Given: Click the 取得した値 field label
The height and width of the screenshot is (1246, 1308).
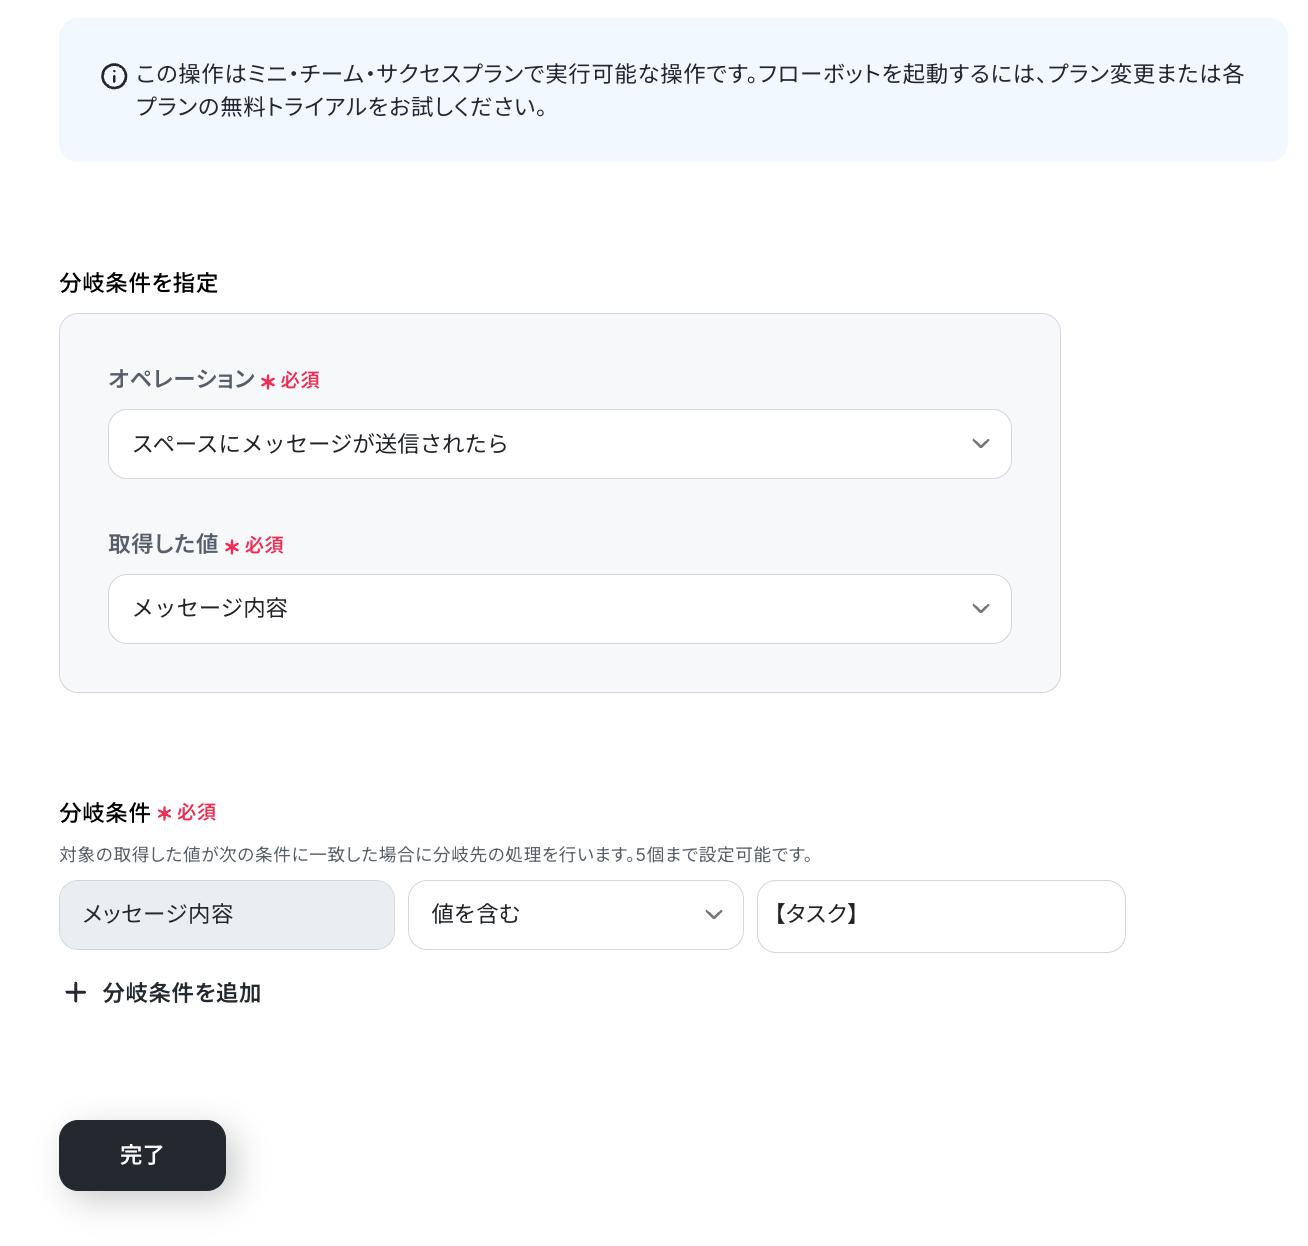Looking at the screenshot, I should (163, 544).
